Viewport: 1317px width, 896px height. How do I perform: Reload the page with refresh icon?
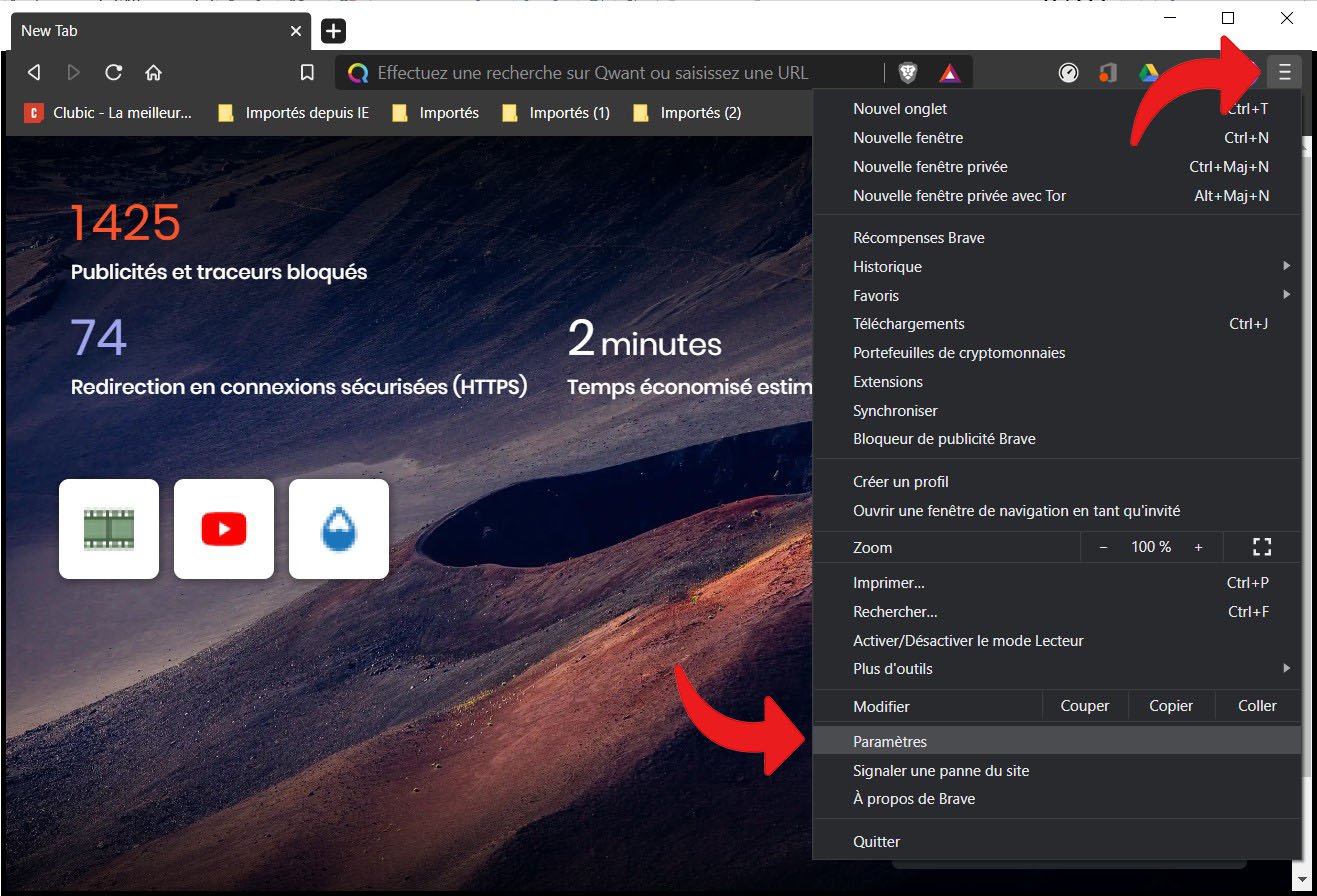click(x=113, y=72)
